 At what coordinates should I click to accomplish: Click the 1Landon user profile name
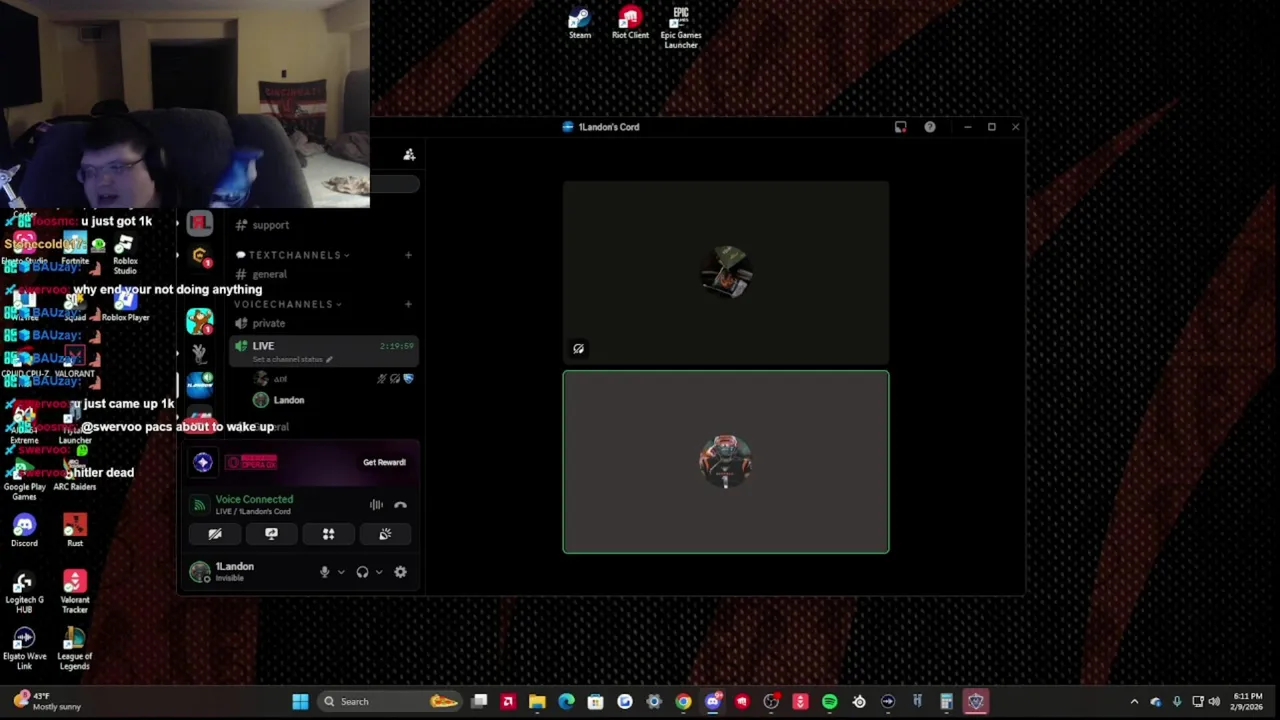point(235,566)
